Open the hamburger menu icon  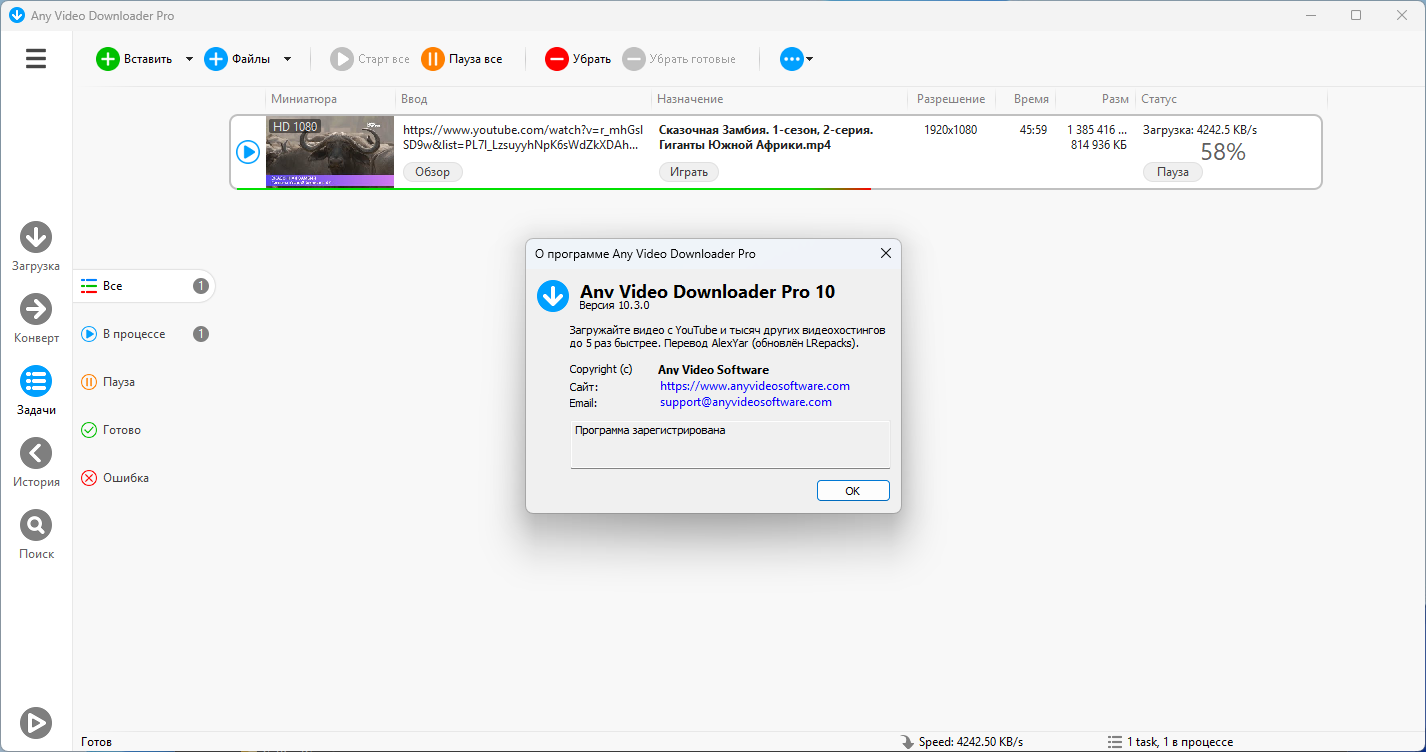36,59
